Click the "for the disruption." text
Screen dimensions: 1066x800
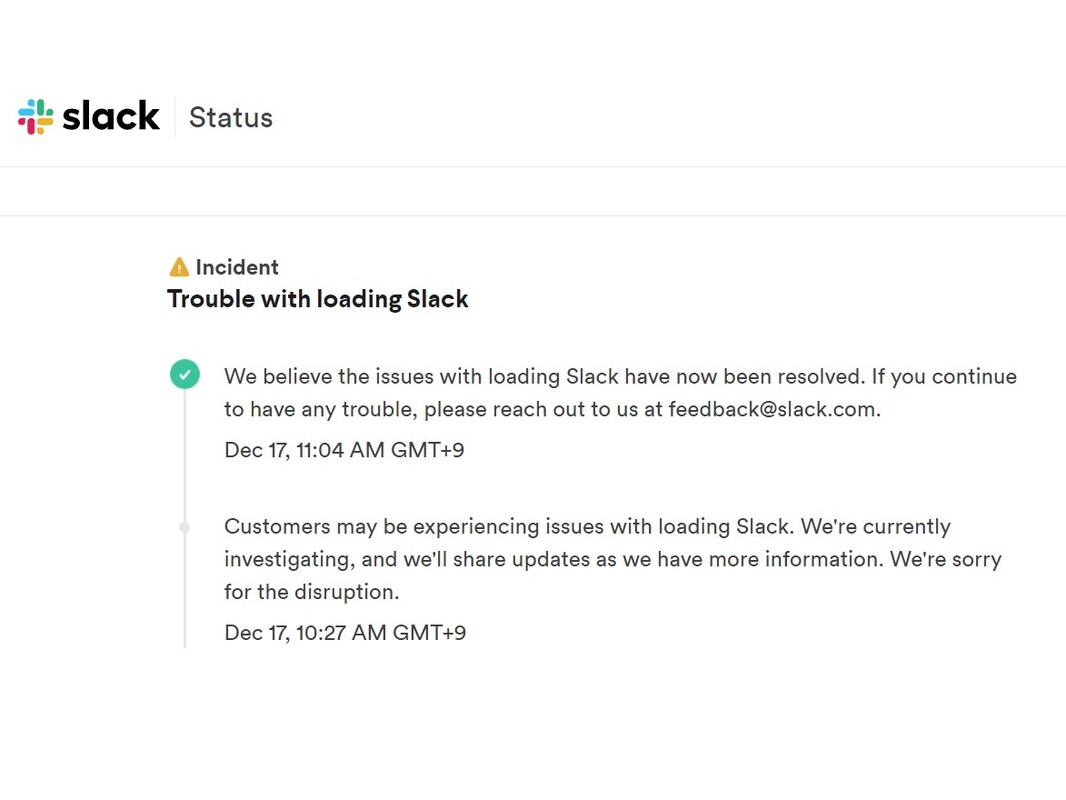coord(312,591)
